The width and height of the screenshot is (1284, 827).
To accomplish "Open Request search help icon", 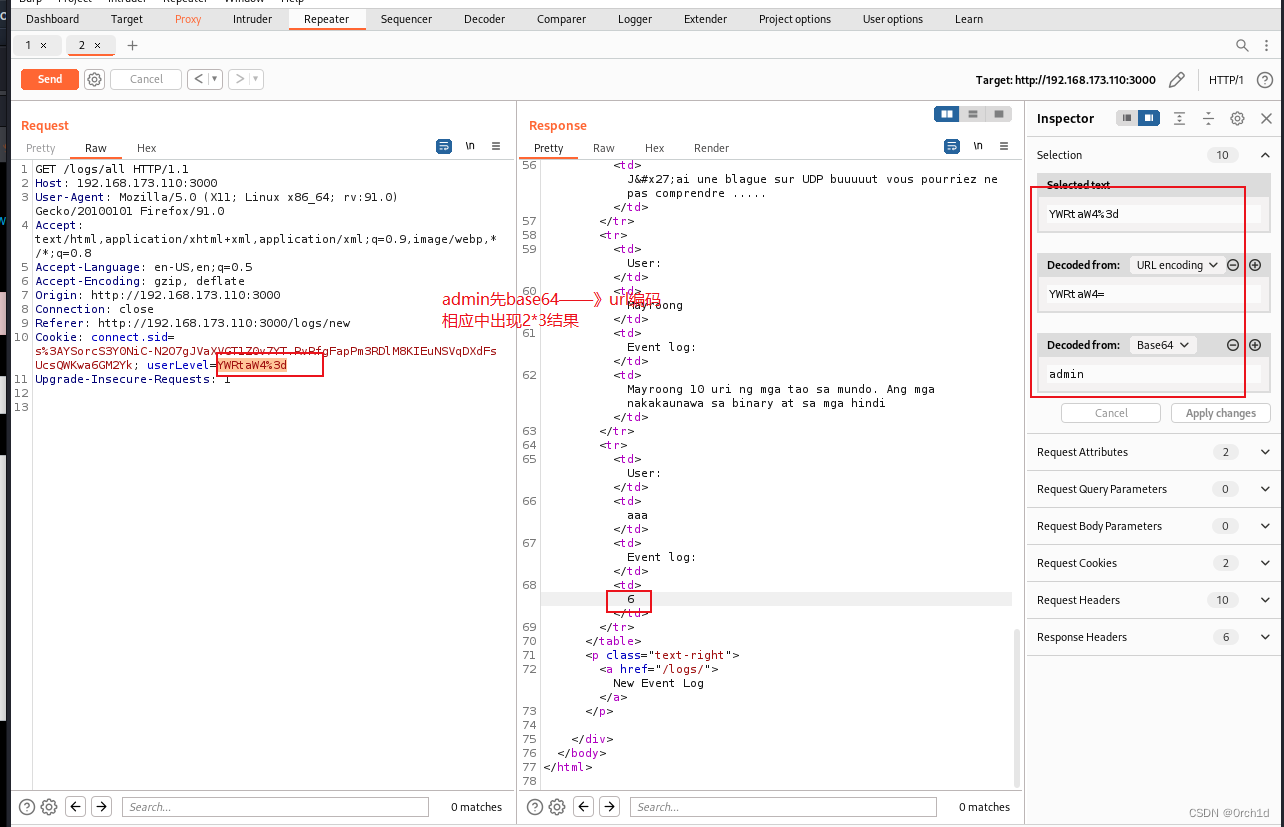I will 27,807.
